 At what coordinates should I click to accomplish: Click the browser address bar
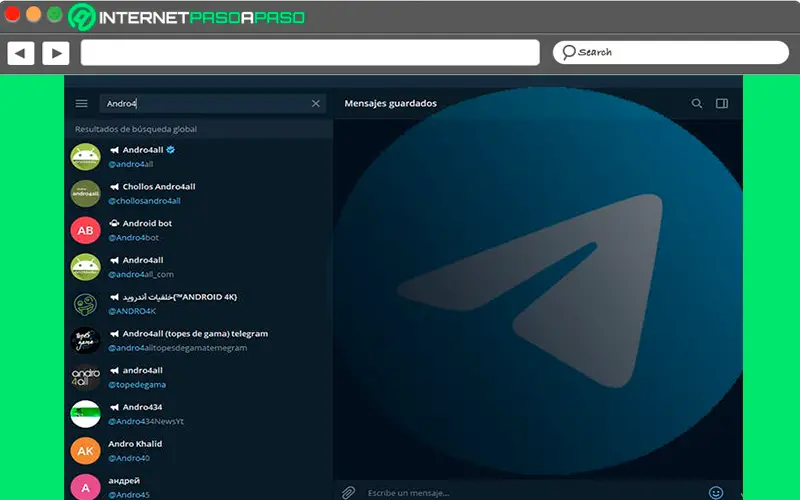pos(310,53)
